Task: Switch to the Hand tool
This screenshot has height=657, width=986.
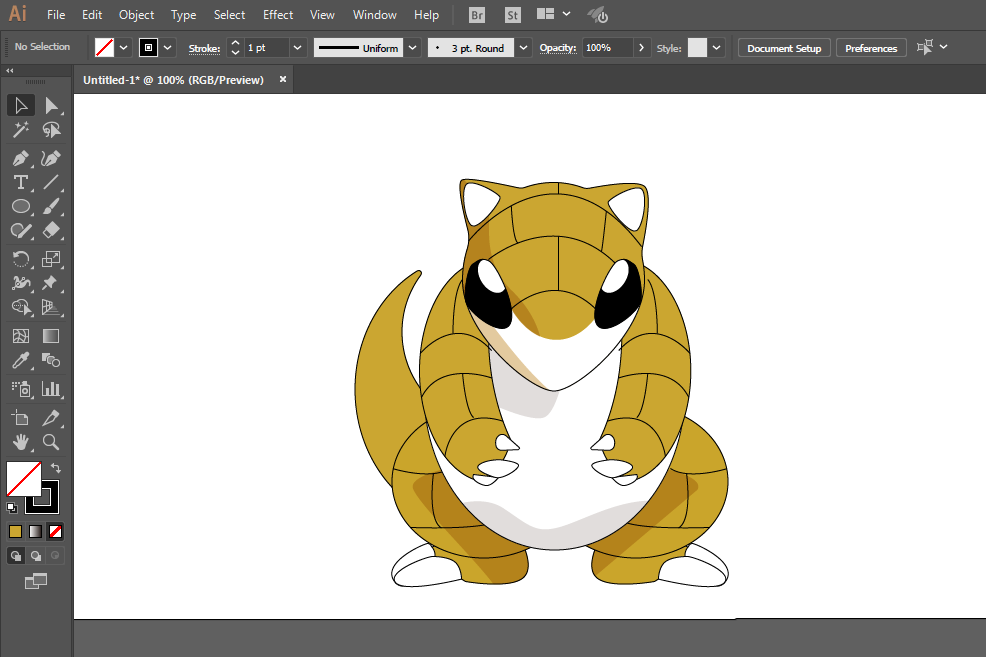Action: (x=20, y=441)
